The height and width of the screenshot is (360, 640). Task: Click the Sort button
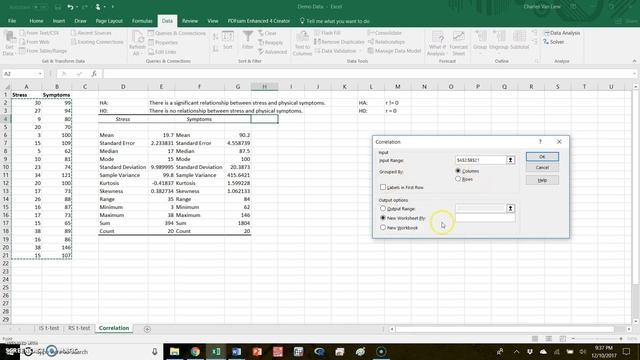(x=228, y=40)
